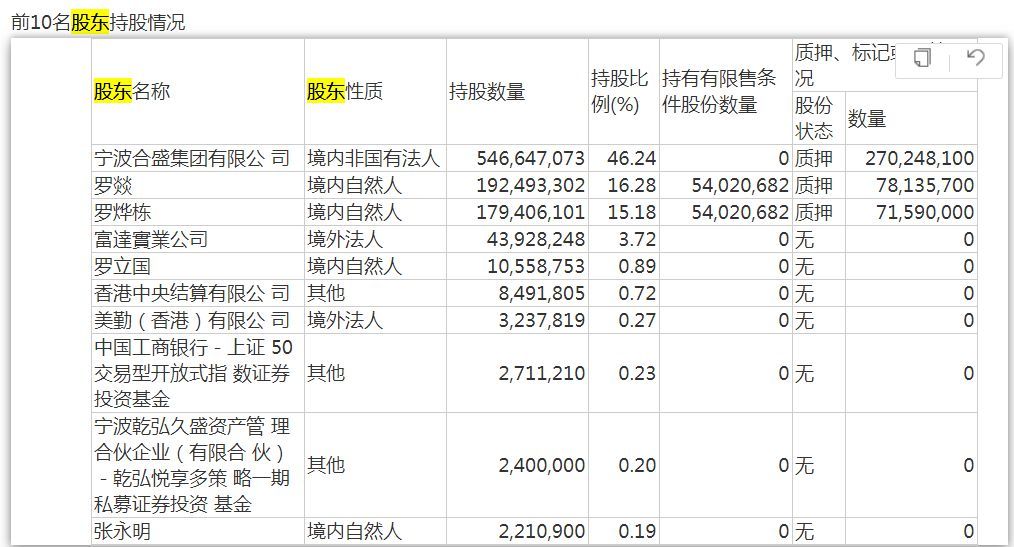Click share count 10,558,753
The image size is (1014, 547).
pos(535,266)
